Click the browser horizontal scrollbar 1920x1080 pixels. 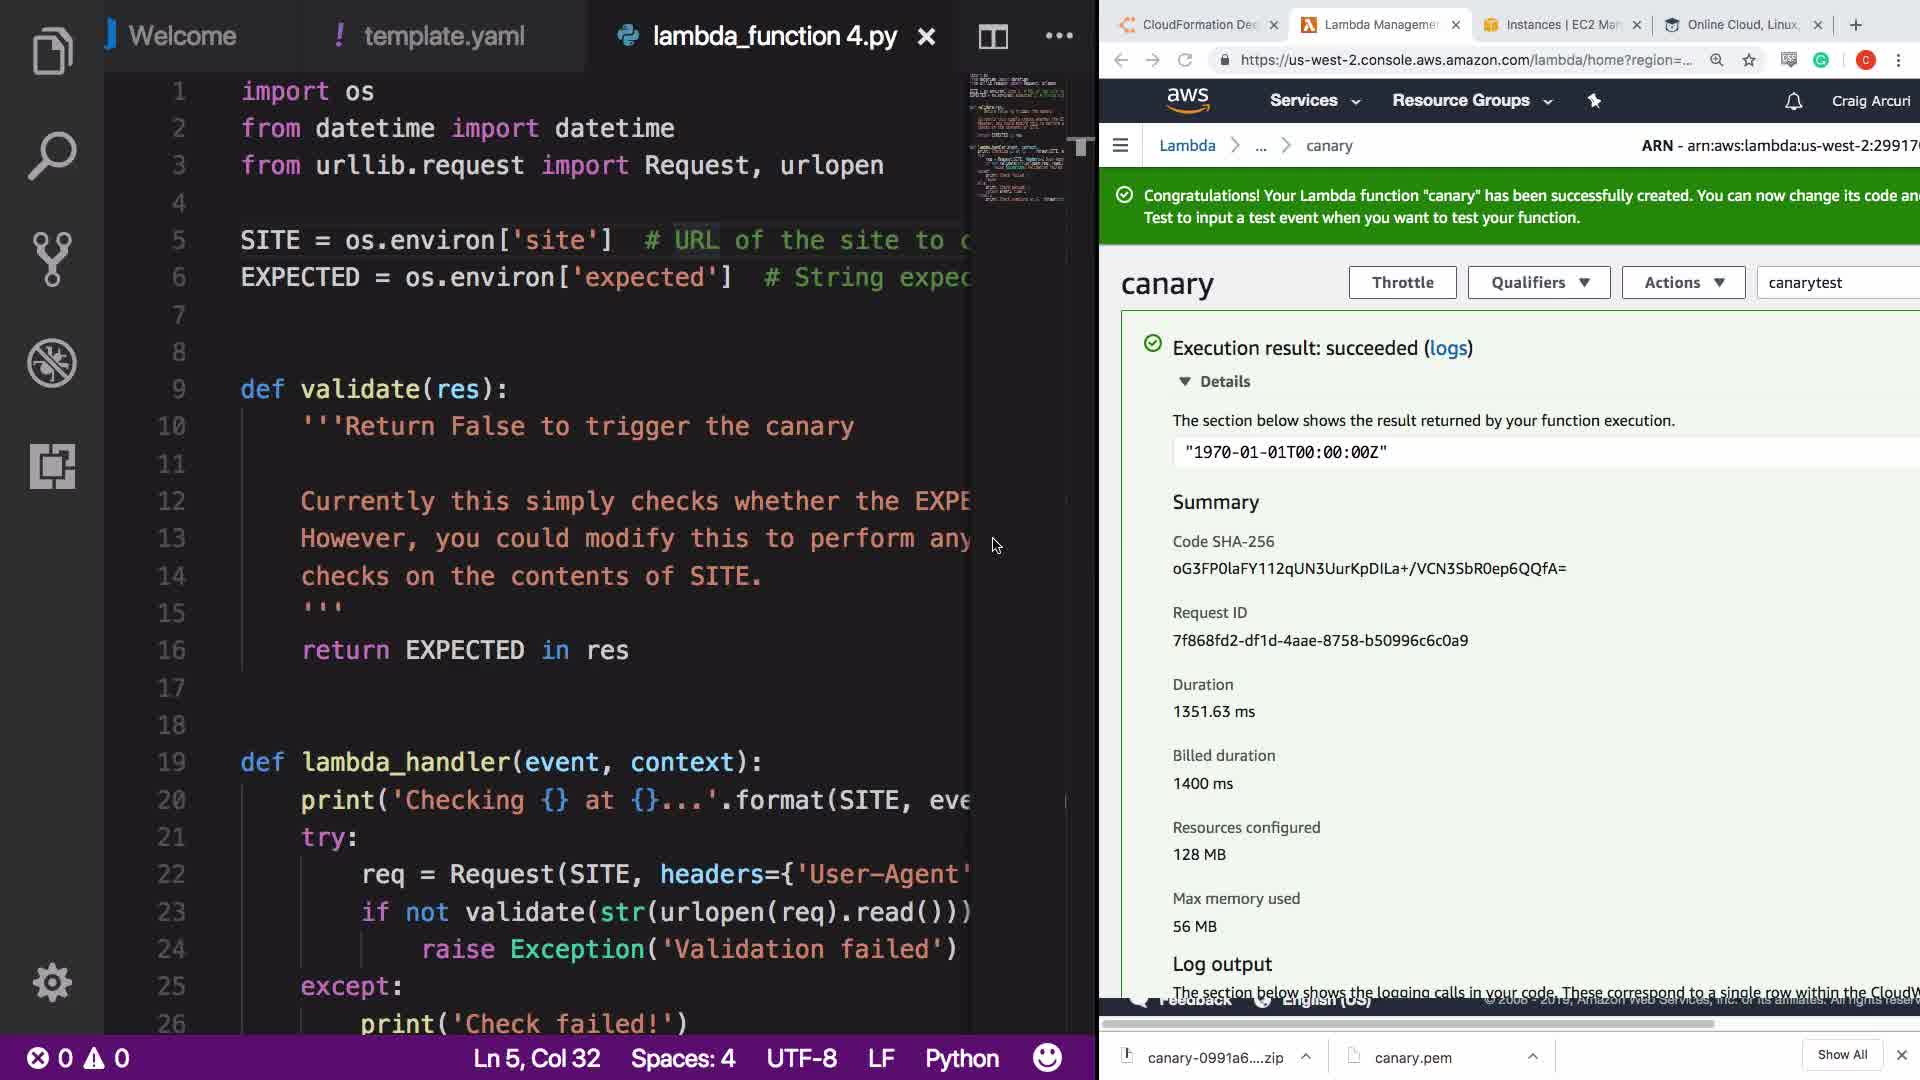[x=1408, y=1024]
